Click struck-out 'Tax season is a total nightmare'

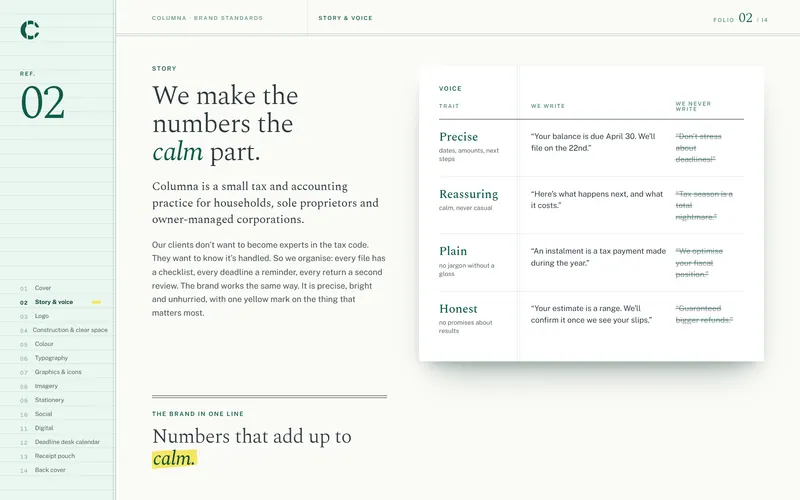pyautogui.click(x=704, y=205)
